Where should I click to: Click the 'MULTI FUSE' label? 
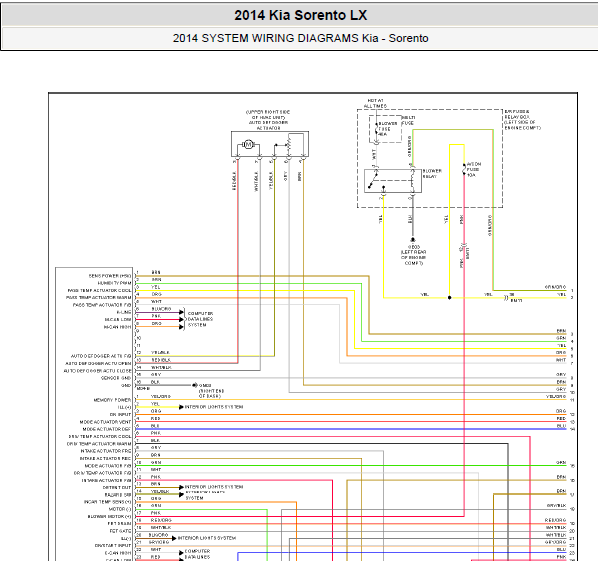(408, 121)
